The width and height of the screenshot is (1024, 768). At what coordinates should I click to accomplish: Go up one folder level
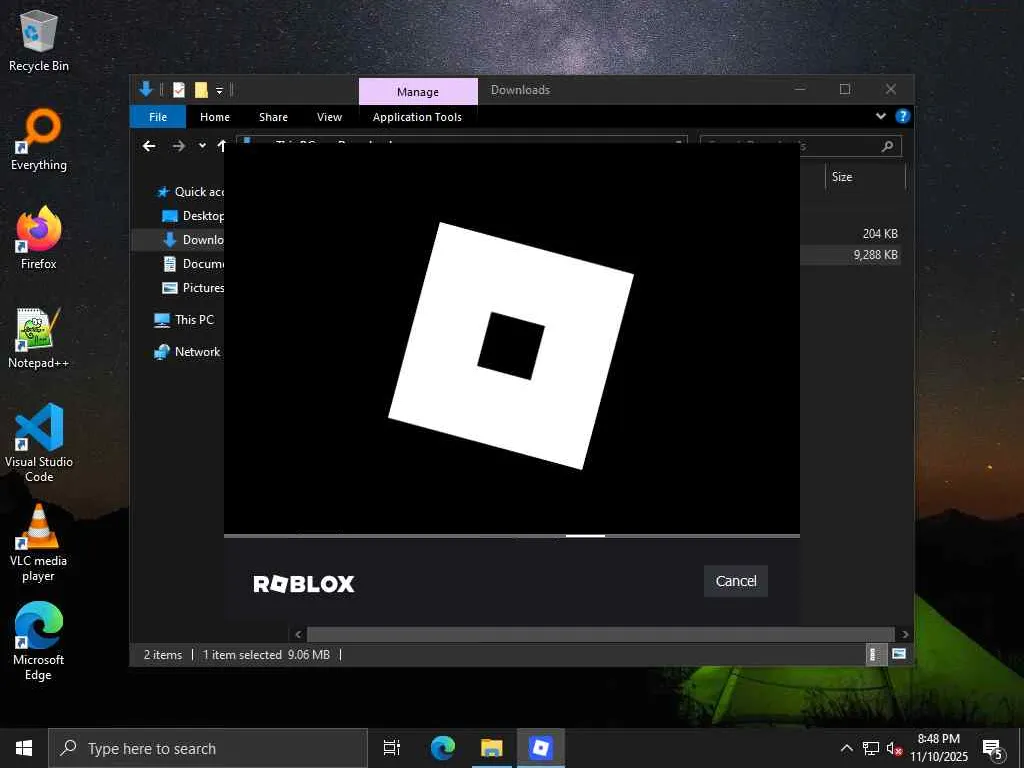point(221,146)
